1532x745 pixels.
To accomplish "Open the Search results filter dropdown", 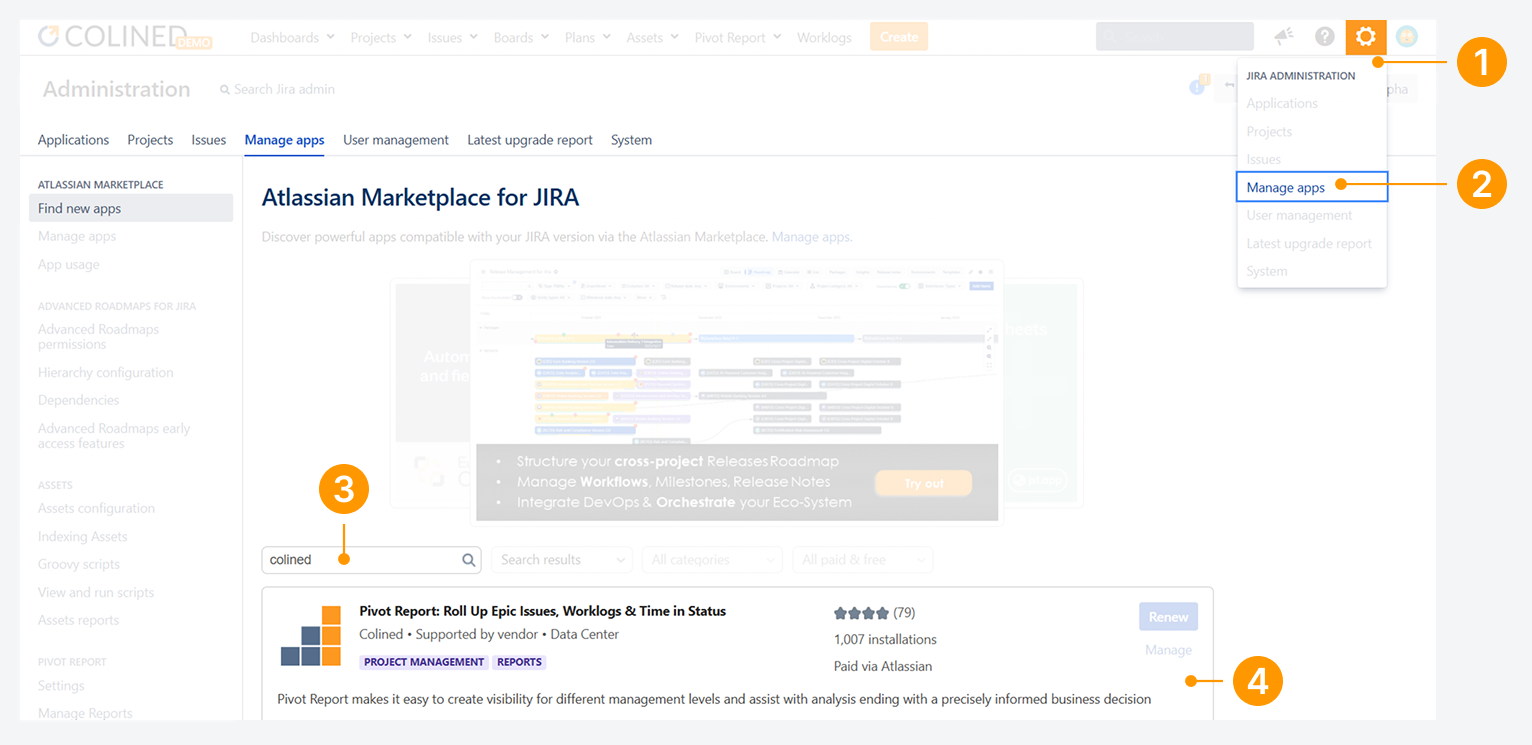I will (562, 560).
